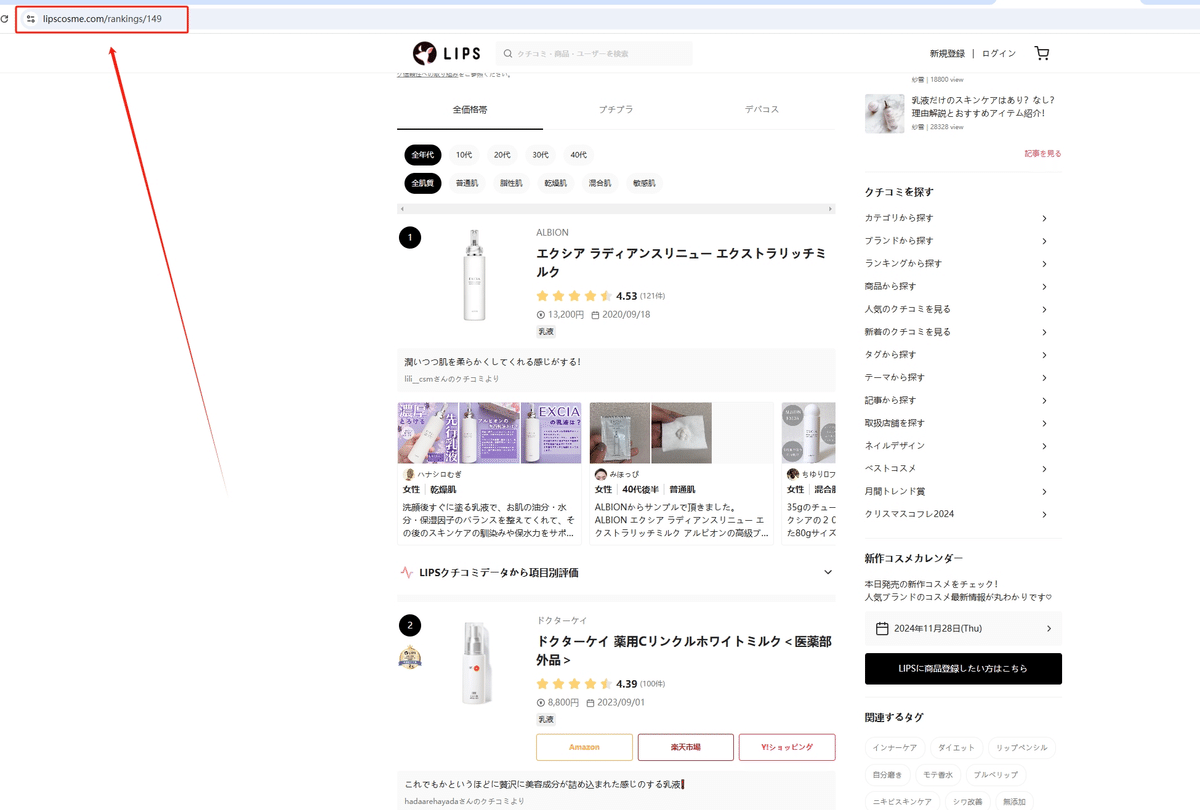This screenshot has height=810, width=1200.
Task: Click the リップペンシル tag
Action: pos(1021,747)
